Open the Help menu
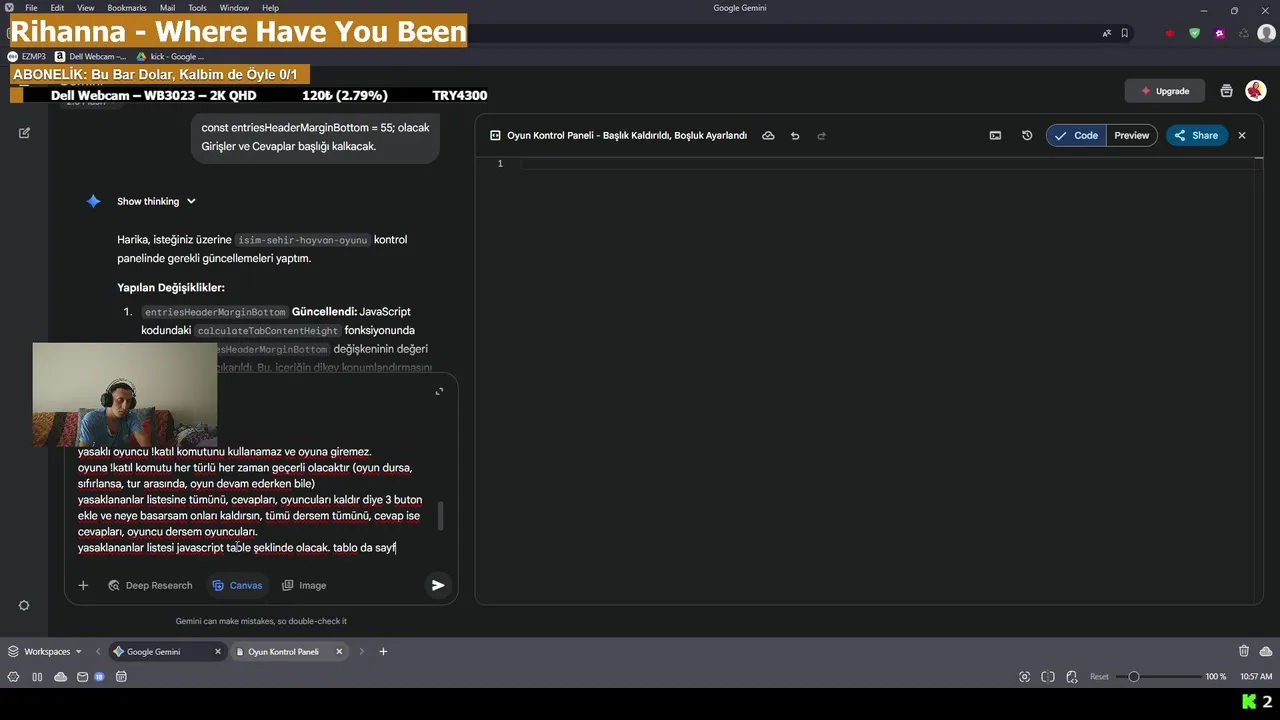Viewport: 1280px width, 720px height. tap(270, 8)
